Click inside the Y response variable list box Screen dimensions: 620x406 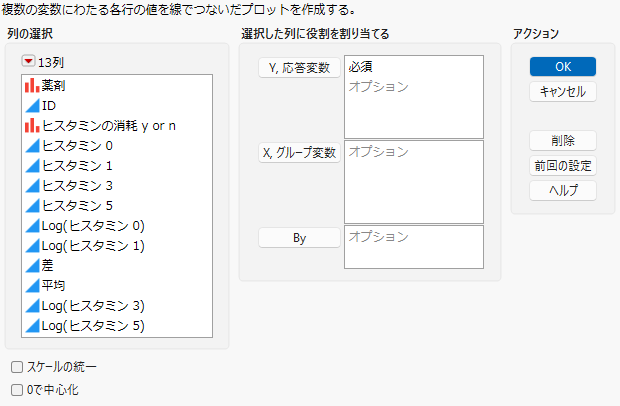tap(414, 97)
